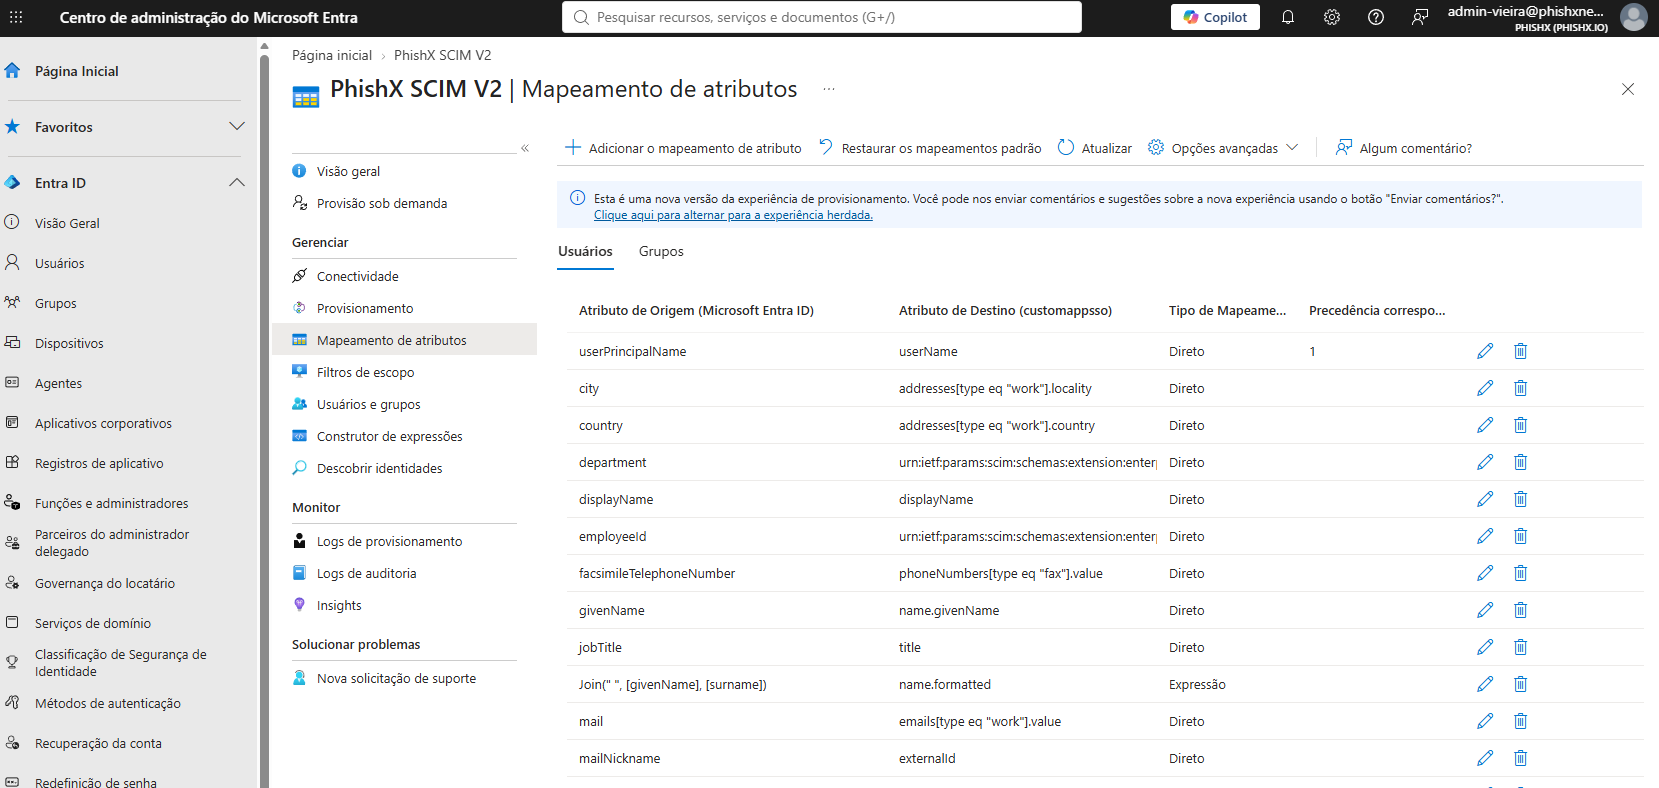The width and height of the screenshot is (1659, 788).
Task: Open Aplicativos corporativos in left navigation
Action: point(103,423)
